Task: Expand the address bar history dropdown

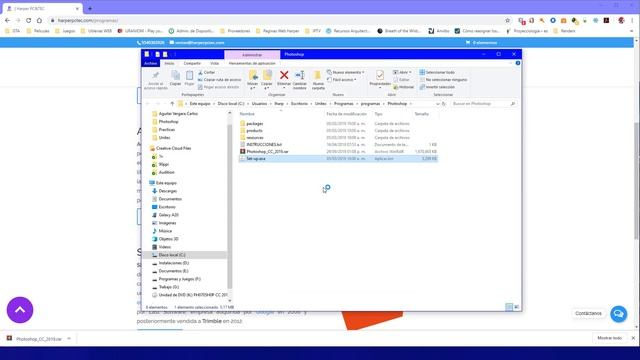Action: pyautogui.click(x=438, y=104)
